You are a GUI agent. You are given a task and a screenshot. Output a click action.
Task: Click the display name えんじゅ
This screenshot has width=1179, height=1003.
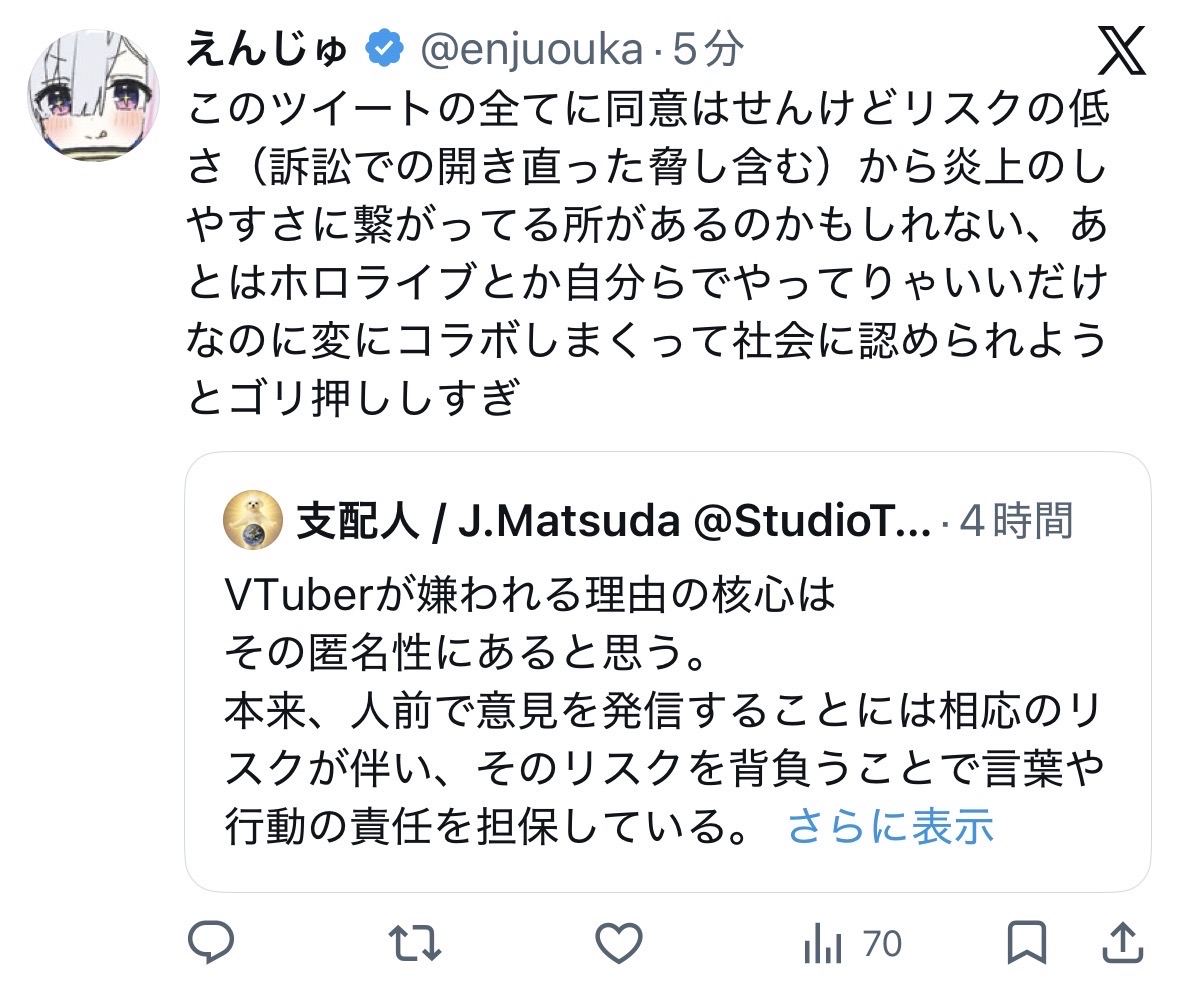coord(267,48)
